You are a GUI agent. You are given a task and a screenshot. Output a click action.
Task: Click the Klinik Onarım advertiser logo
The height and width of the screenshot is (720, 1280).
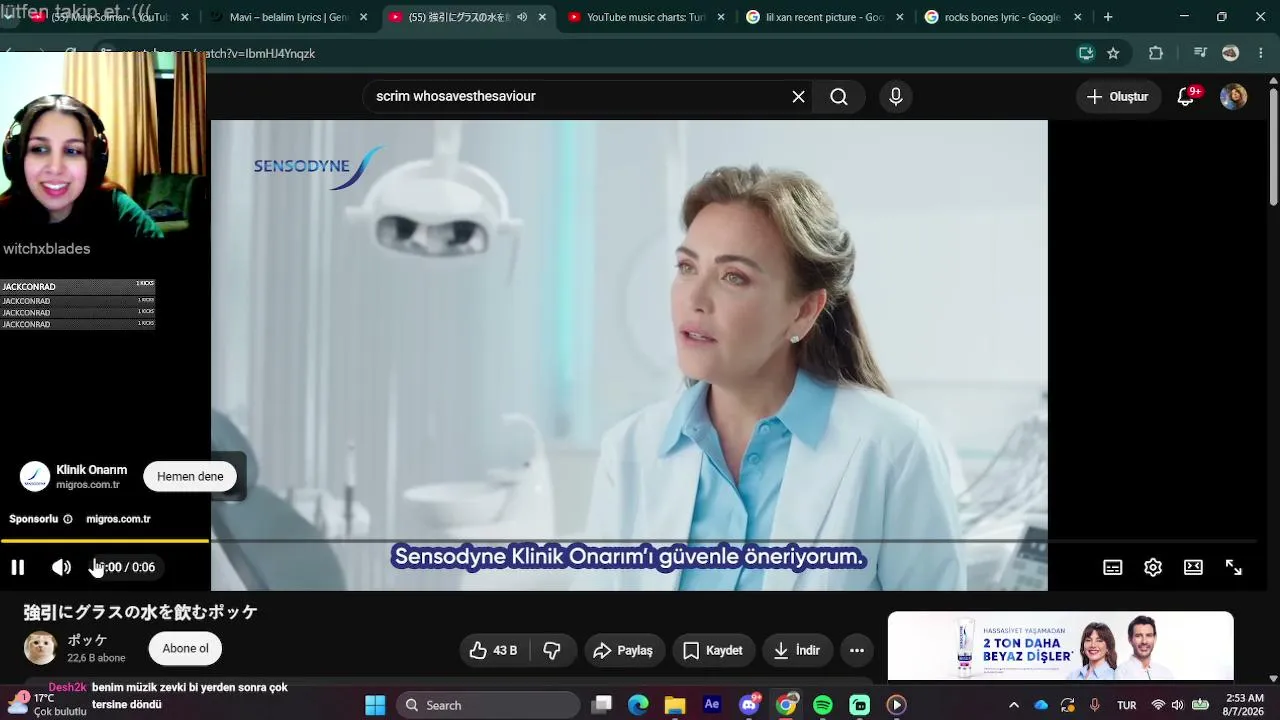35,476
